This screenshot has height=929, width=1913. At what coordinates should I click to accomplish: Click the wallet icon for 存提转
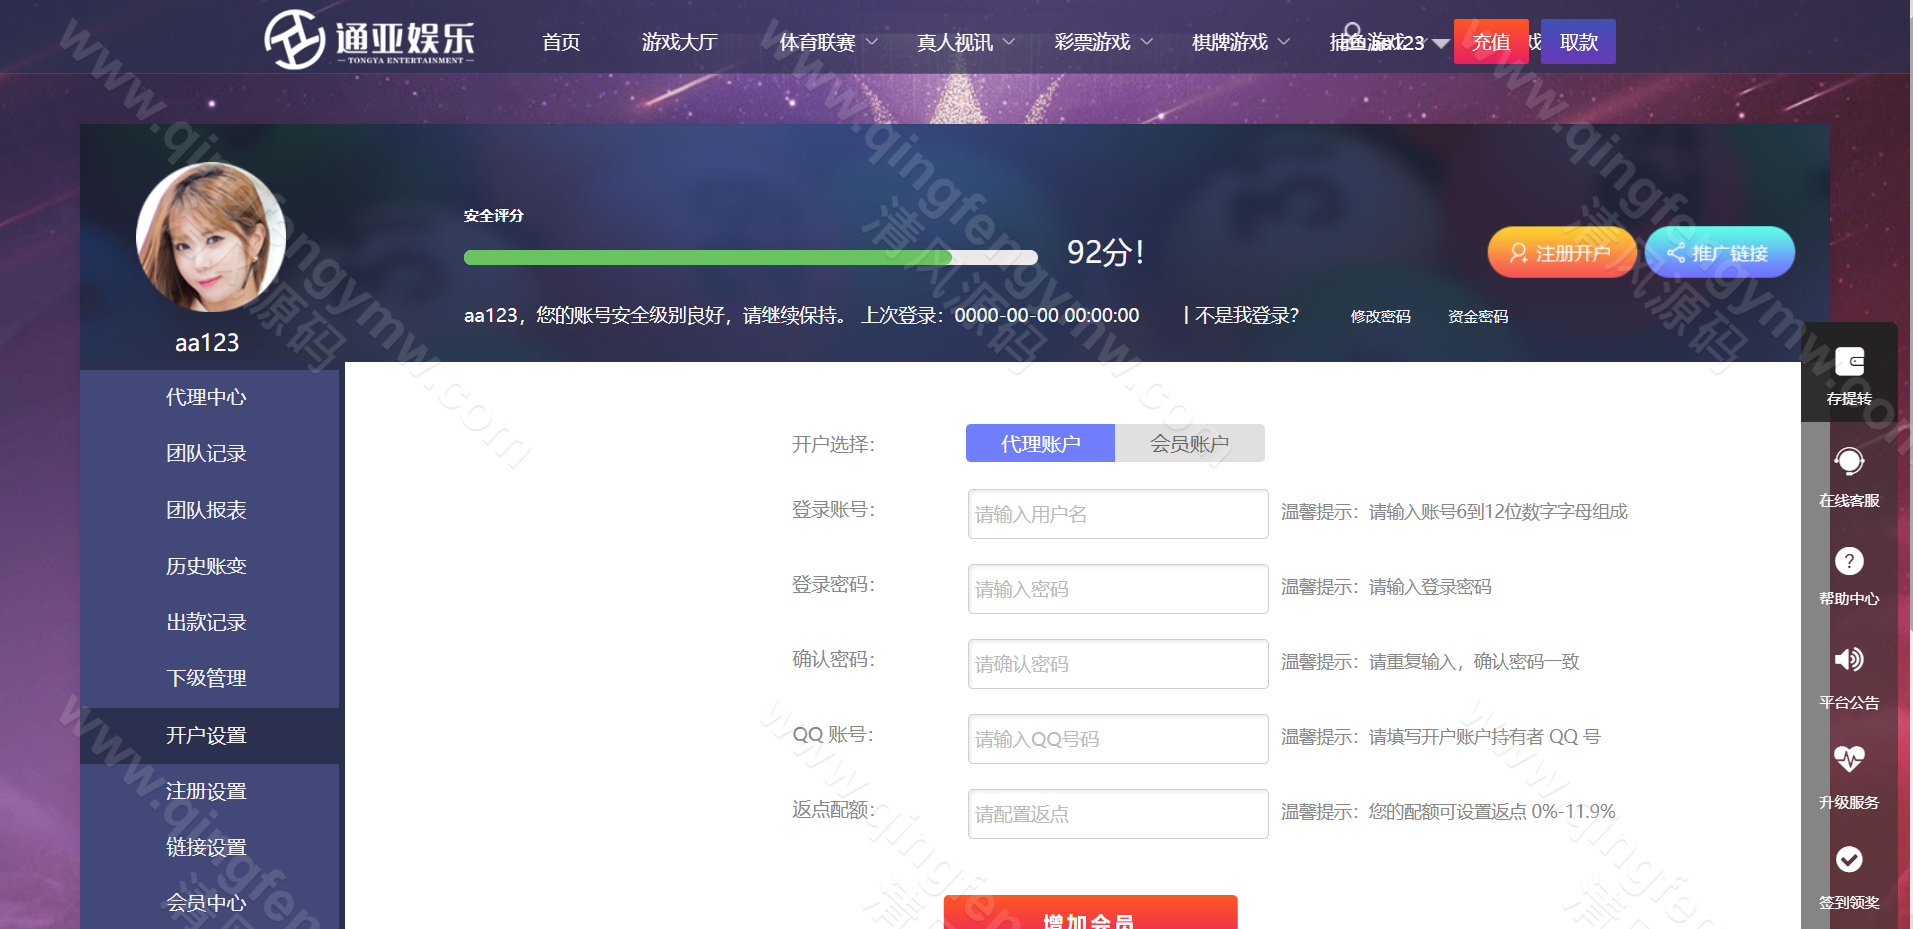(x=1849, y=361)
